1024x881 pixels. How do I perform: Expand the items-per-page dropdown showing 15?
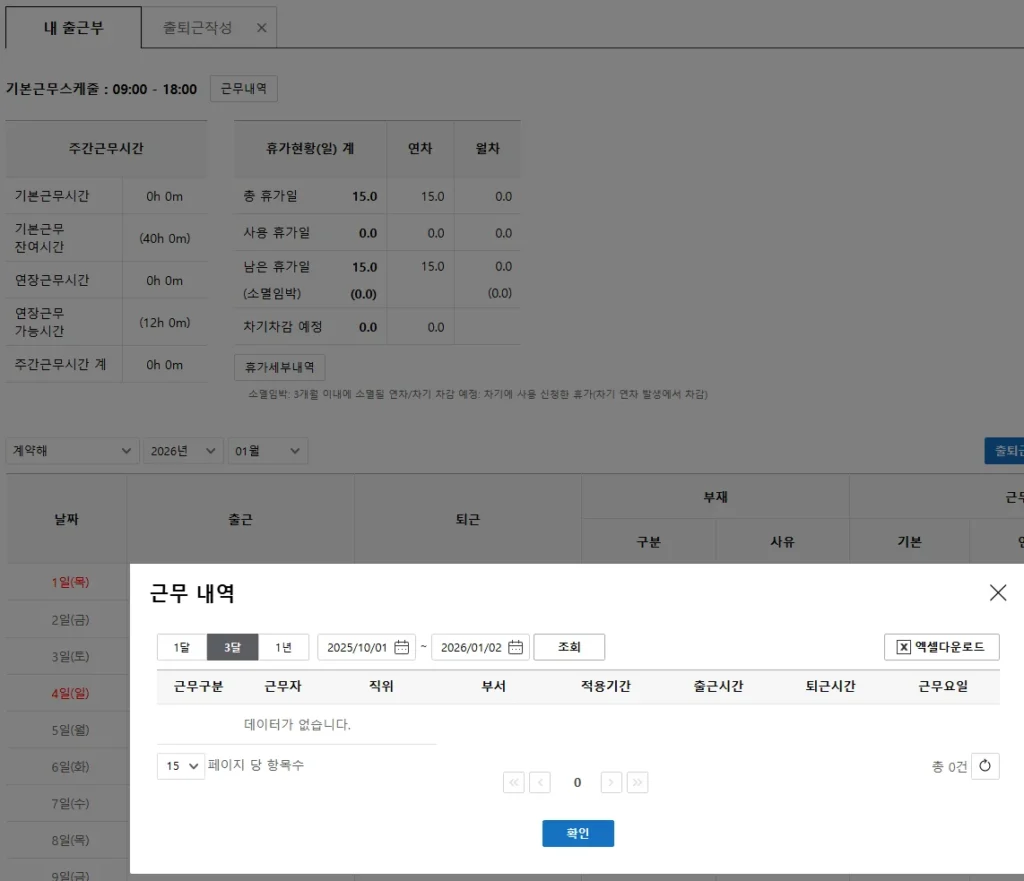(181, 766)
